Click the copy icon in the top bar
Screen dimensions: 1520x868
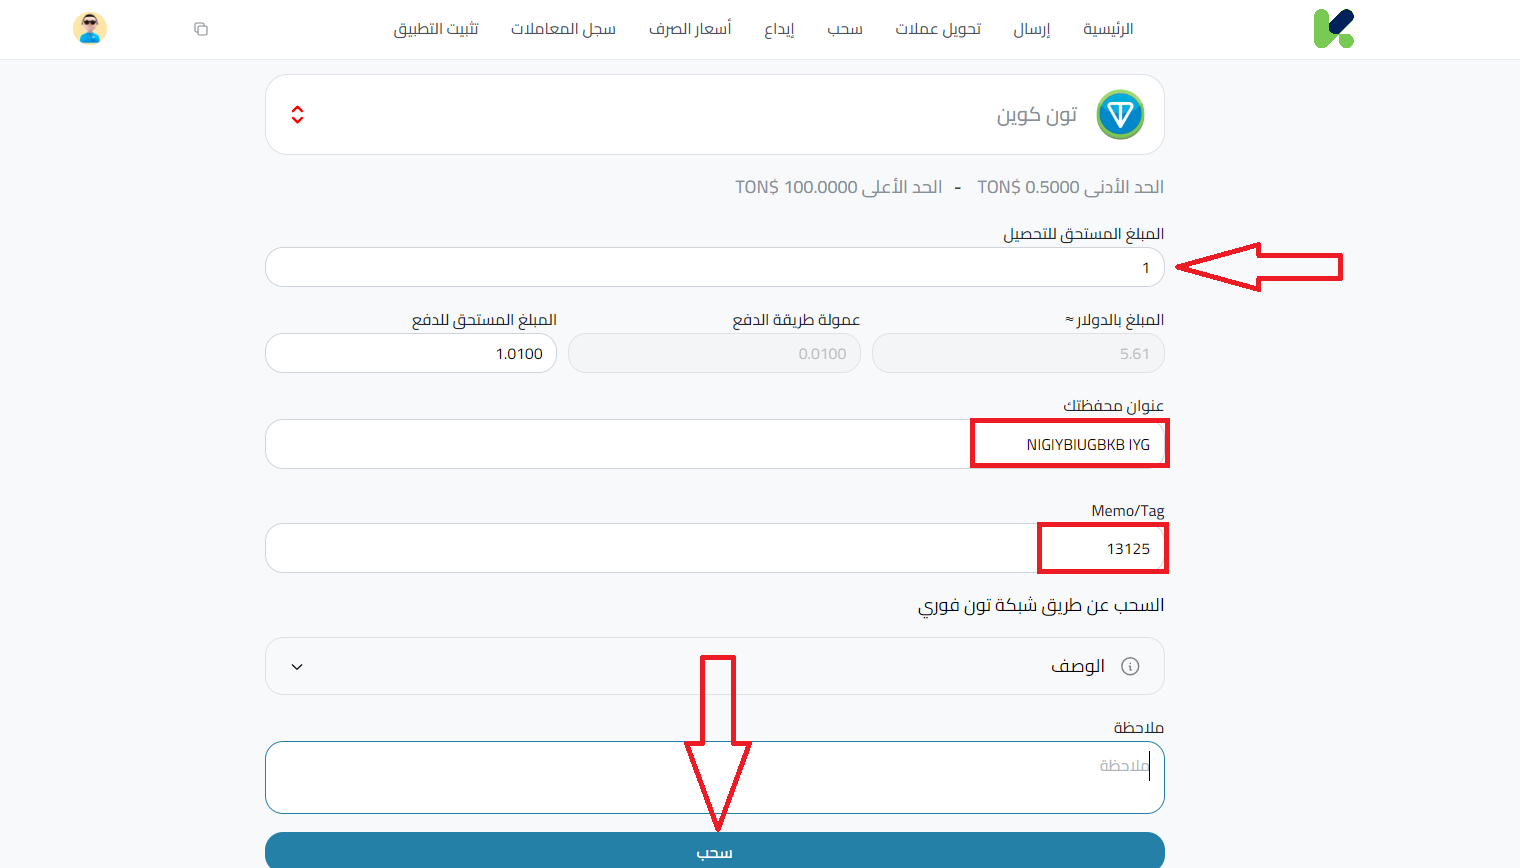[x=201, y=29]
